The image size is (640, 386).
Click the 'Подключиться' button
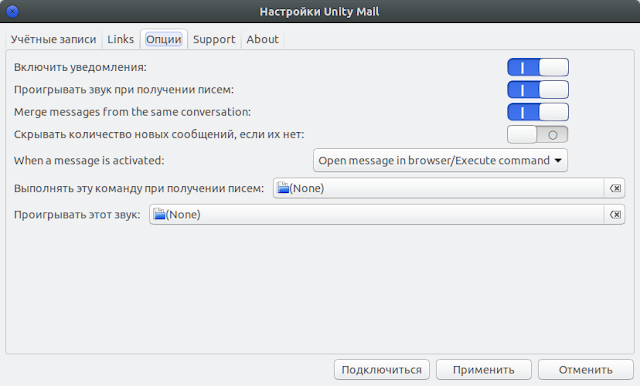pyautogui.click(x=382, y=370)
